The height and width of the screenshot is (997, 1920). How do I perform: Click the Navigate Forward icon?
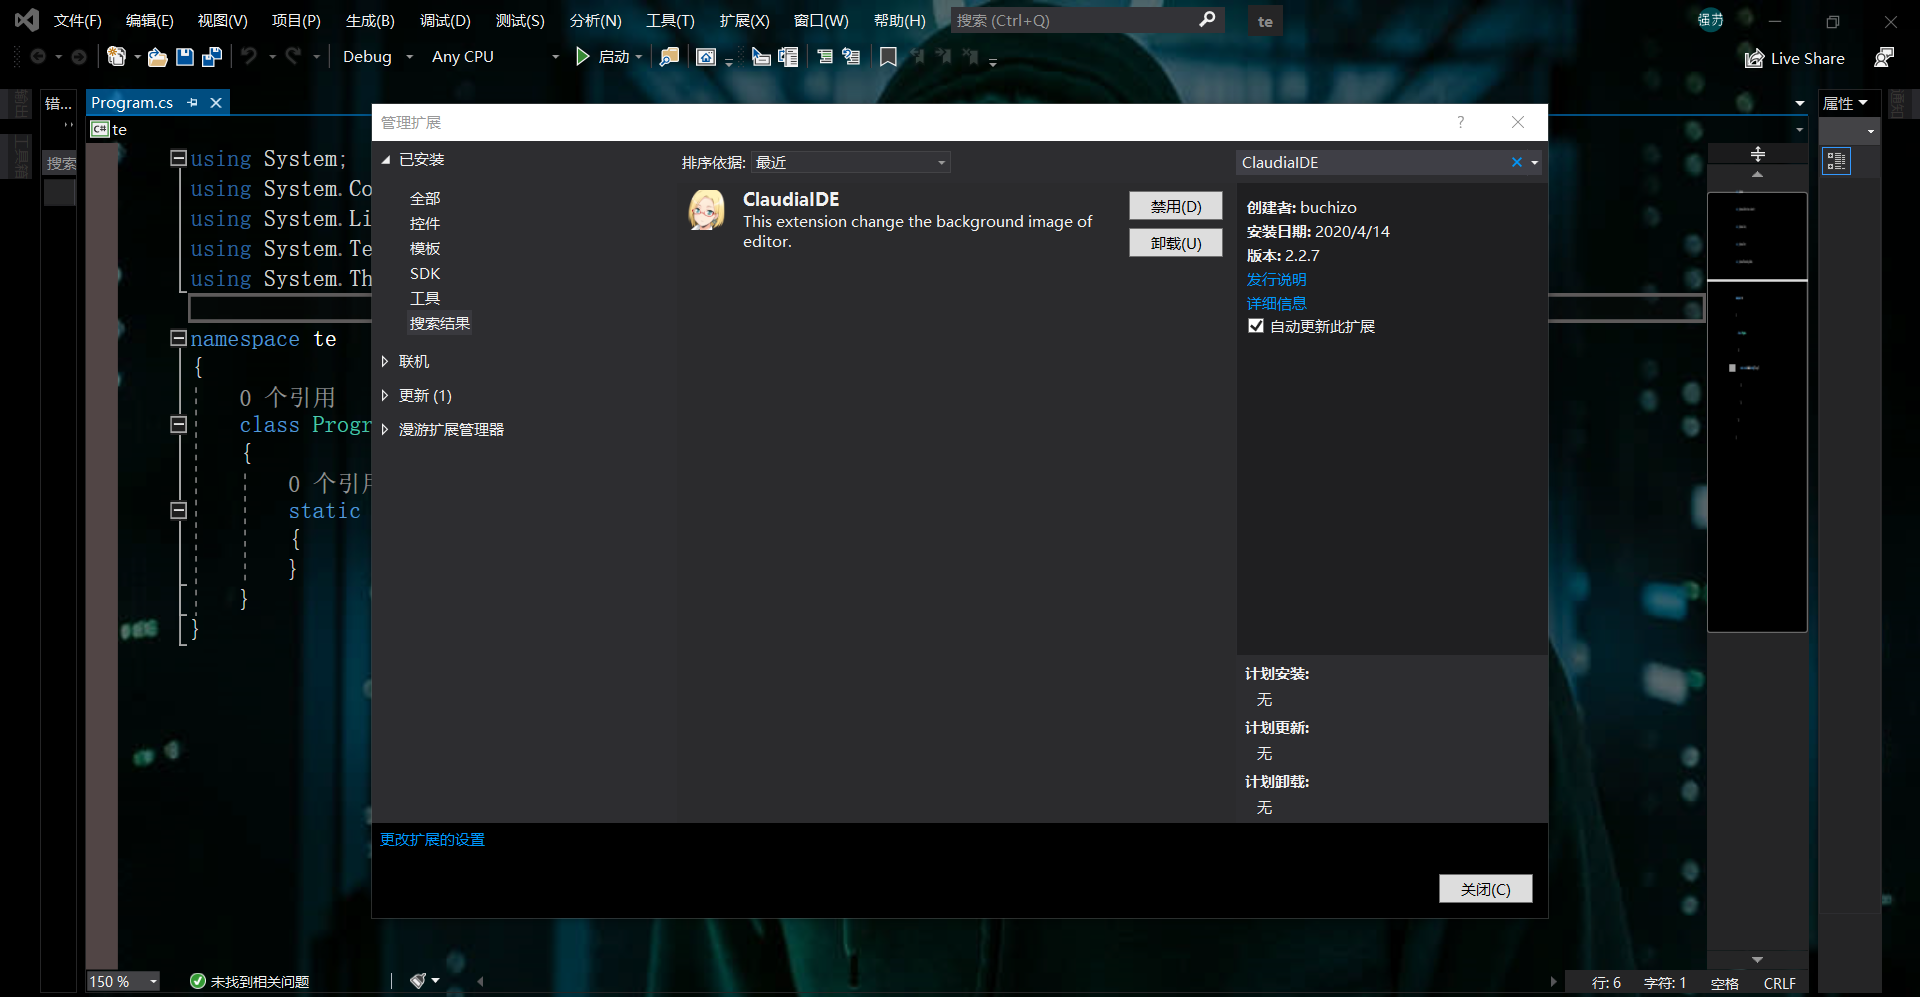click(79, 57)
